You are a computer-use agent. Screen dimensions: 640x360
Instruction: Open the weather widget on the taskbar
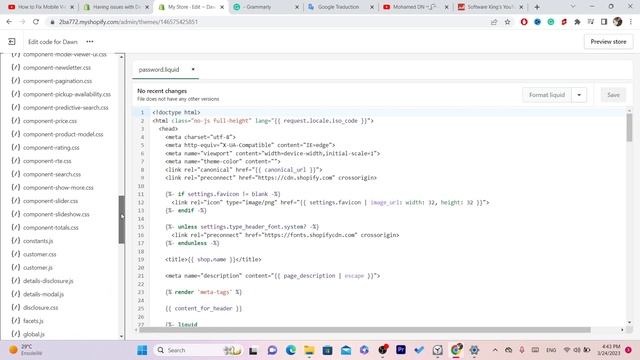25,350
